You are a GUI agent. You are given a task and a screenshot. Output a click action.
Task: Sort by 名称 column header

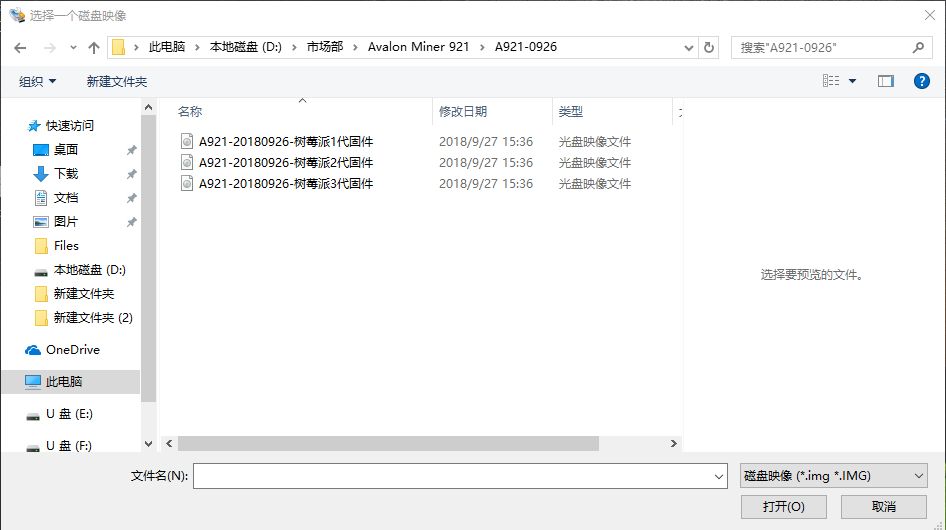(x=190, y=112)
